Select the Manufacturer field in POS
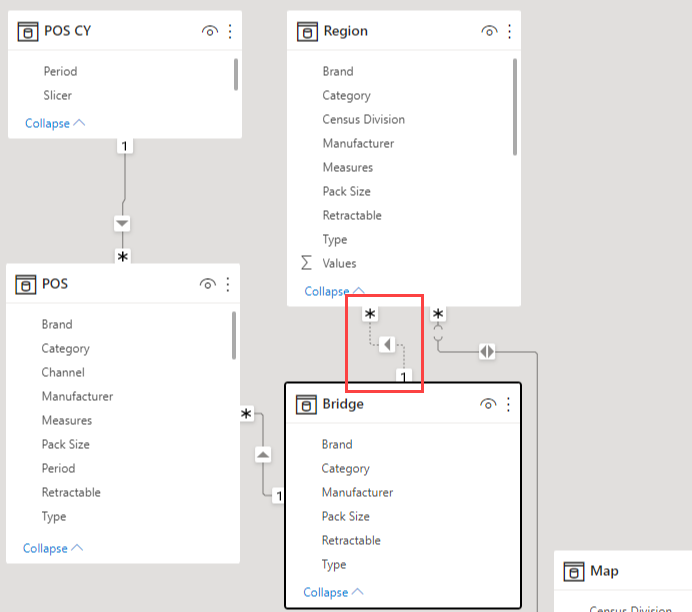This screenshot has height=612, width=692. click(x=77, y=396)
